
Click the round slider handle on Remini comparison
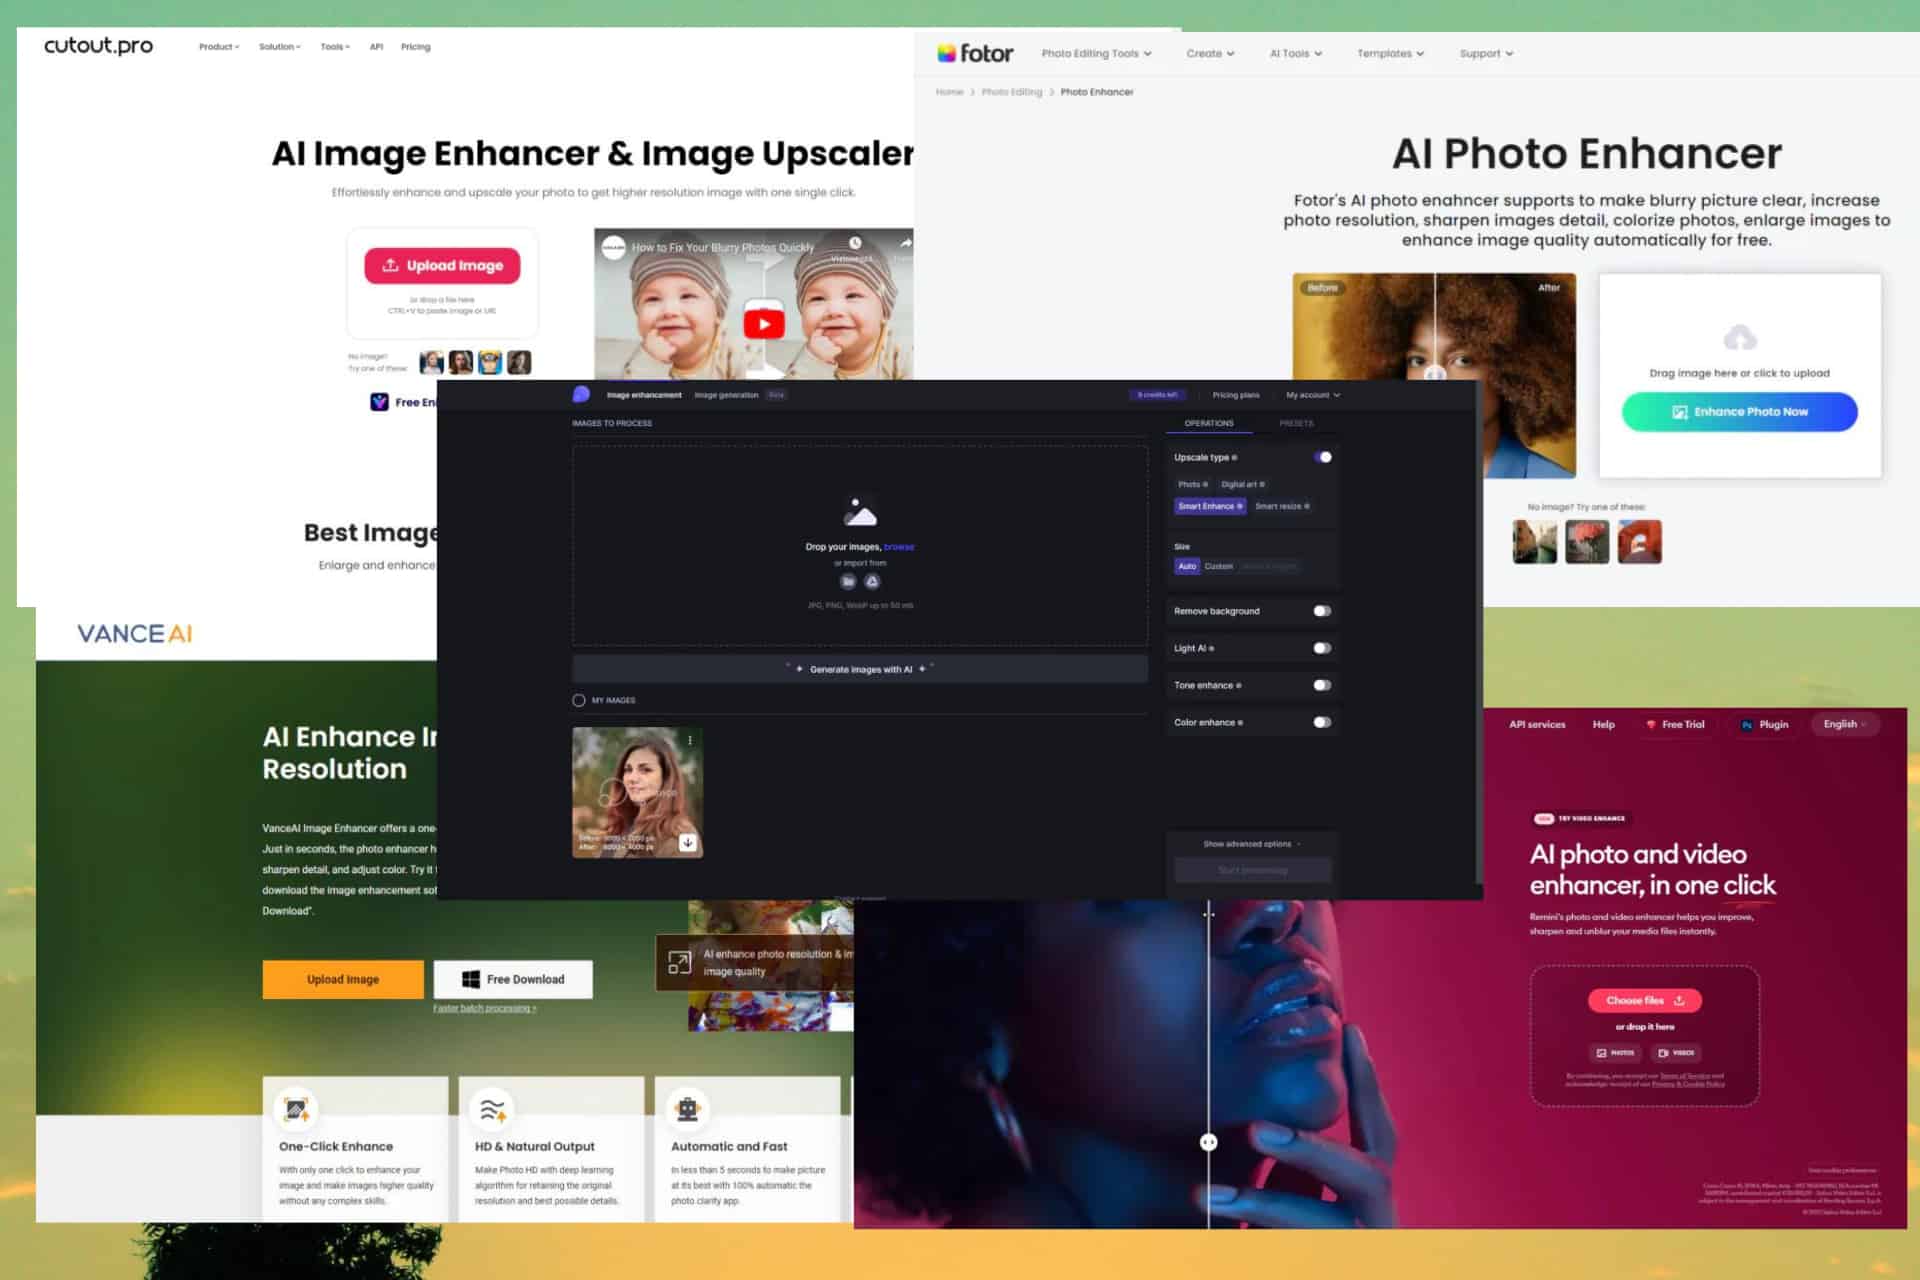click(1209, 1142)
